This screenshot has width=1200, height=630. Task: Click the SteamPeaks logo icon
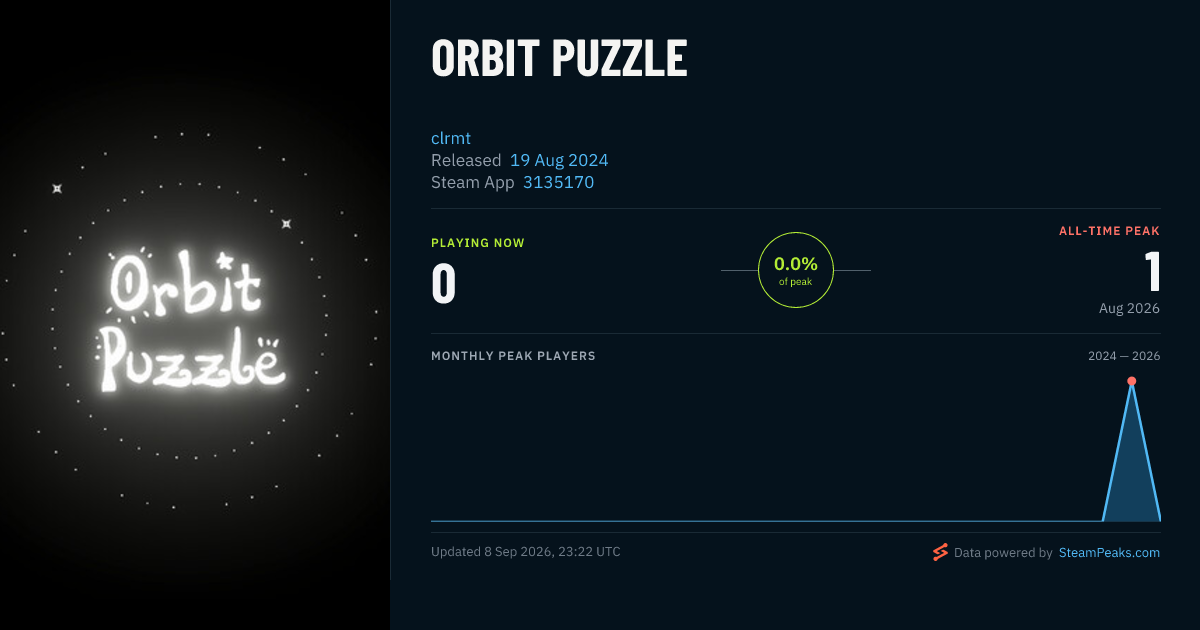940,552
